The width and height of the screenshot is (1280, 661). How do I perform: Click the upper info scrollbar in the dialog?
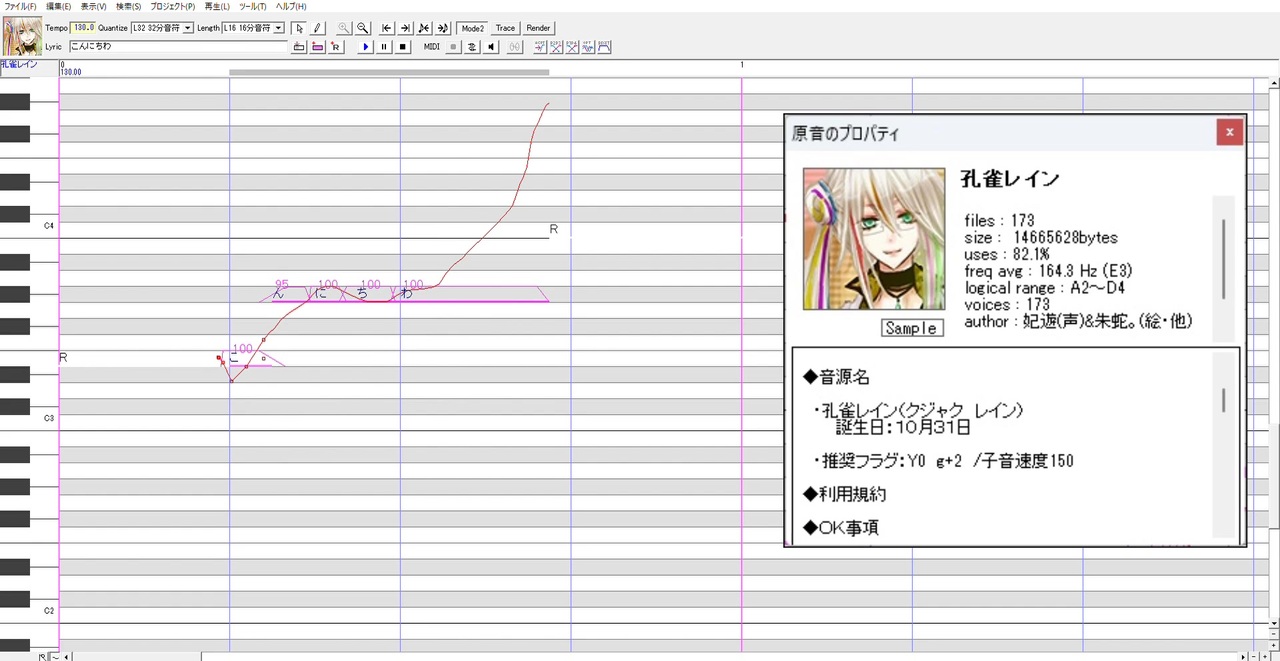[1223, 258]
